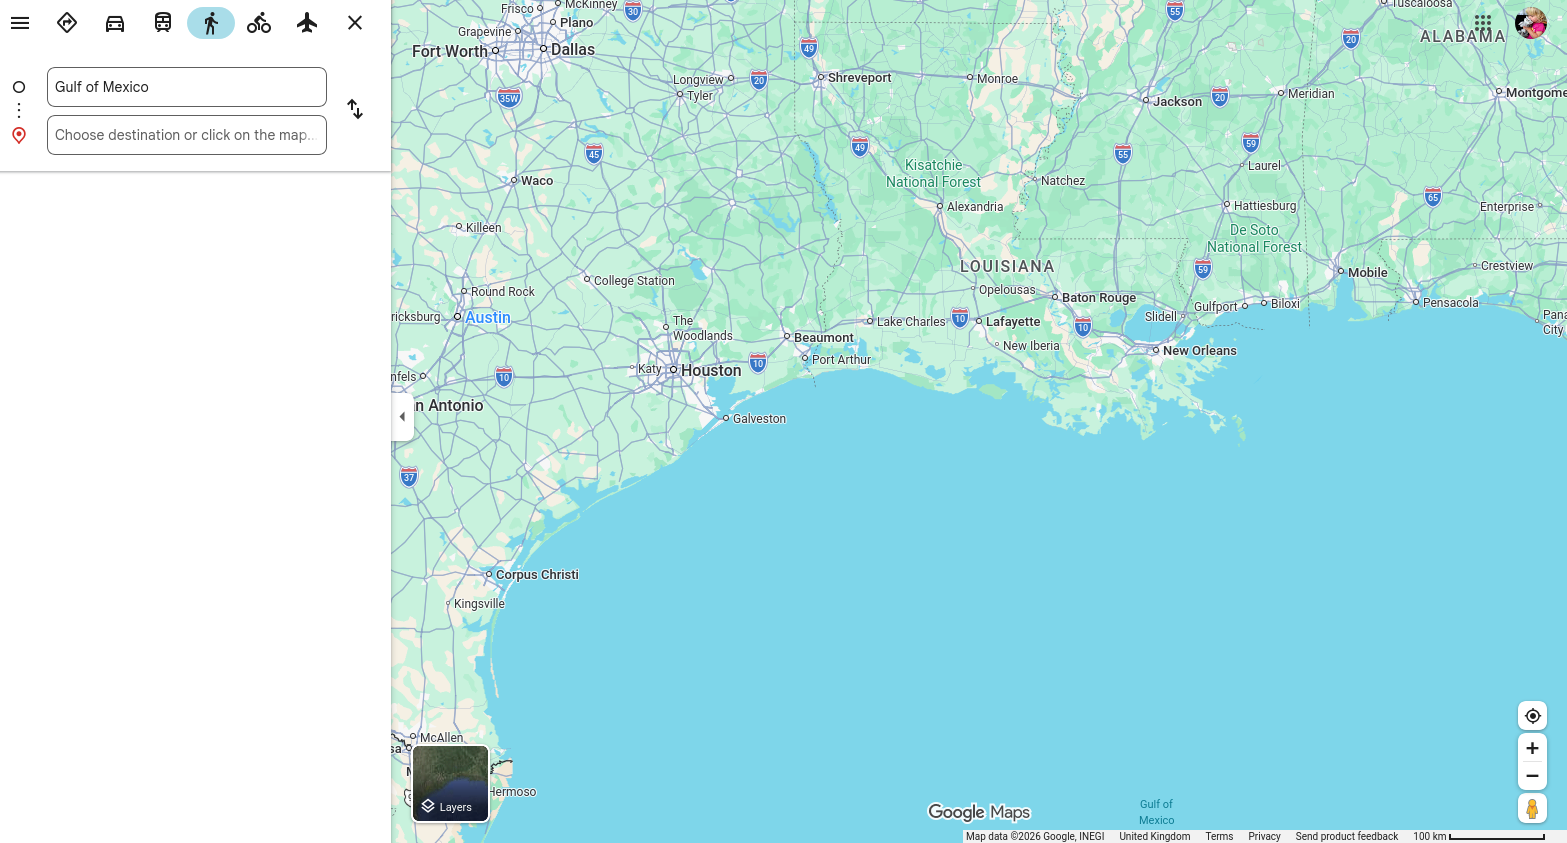
Task: Click the Alexandria city label
Action: (x=975, y=207)
